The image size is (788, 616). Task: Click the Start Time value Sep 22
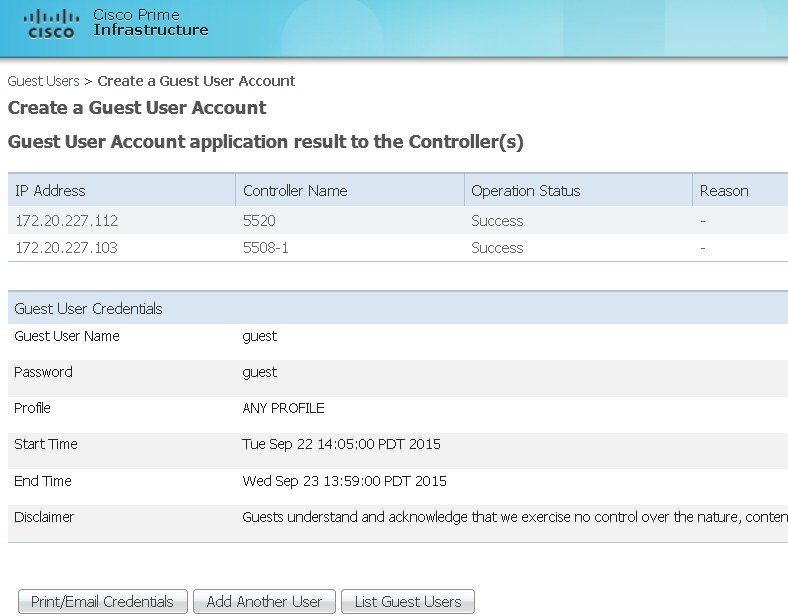(341, 444)
